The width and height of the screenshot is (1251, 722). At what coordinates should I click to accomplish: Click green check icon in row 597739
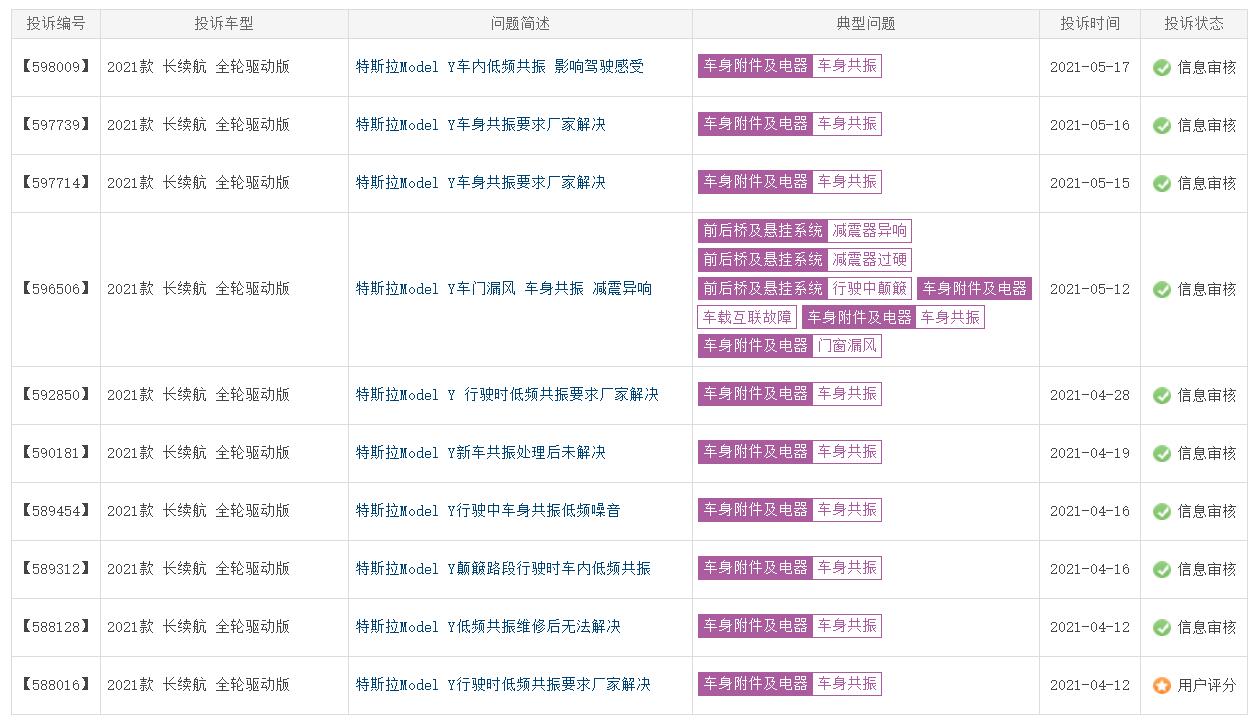click(x=1161, y=126)
